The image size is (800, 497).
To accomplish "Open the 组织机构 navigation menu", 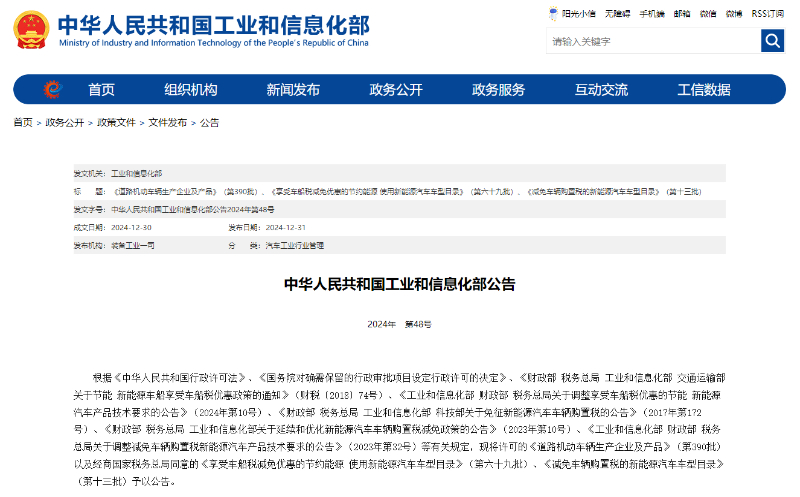I will tap(190, 89).
